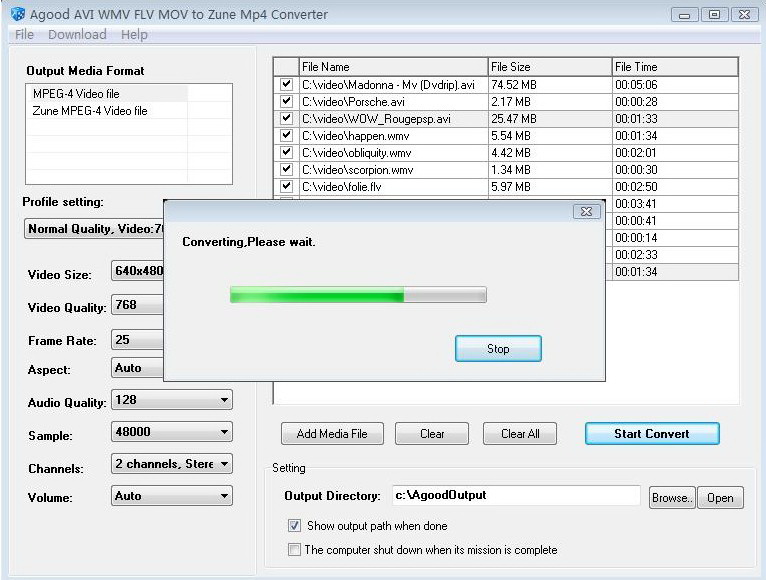Open the Download menu
Image resolution: width=766 pixels, height=580 pixels.
77,35
